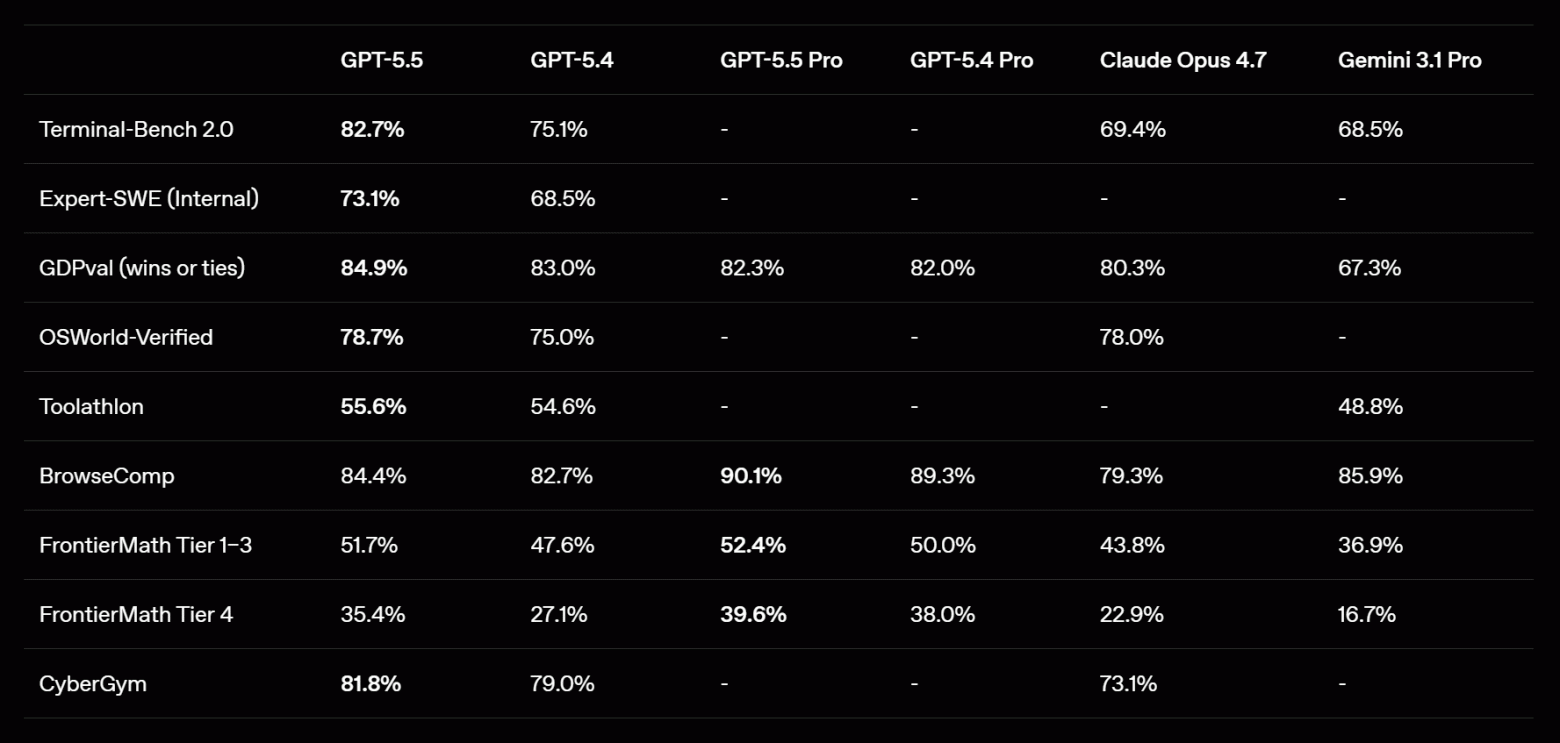The width and height of the screenshot is (1560, 743).
Task: Click the 48.8% Toolathlon value
Action: point(1370,406)
